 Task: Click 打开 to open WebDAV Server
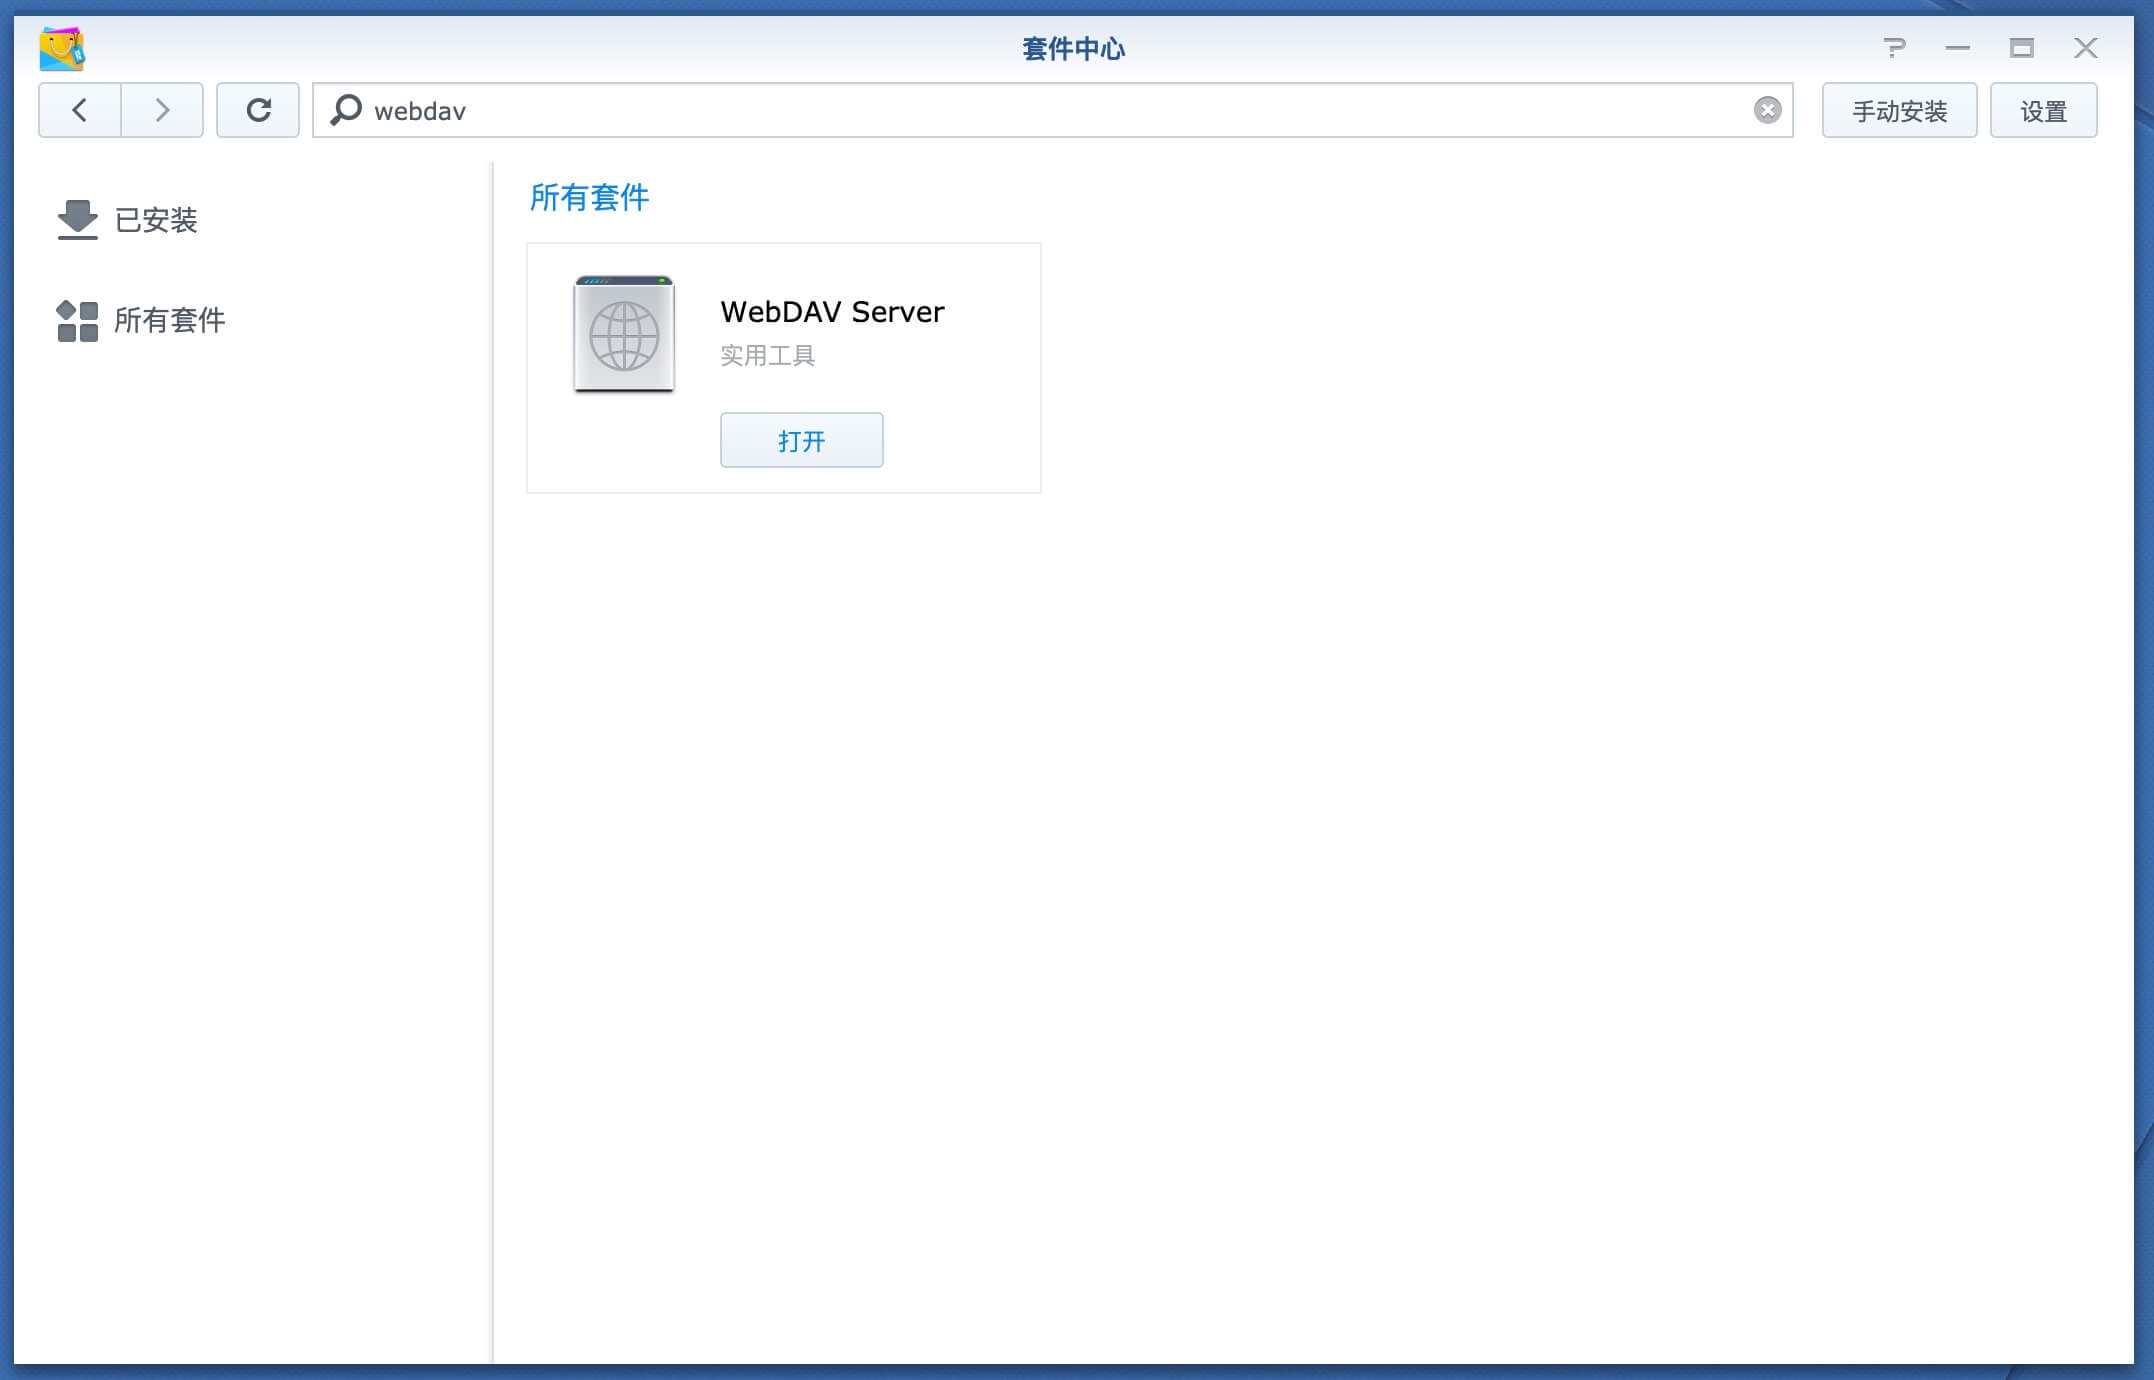(802, 440)
